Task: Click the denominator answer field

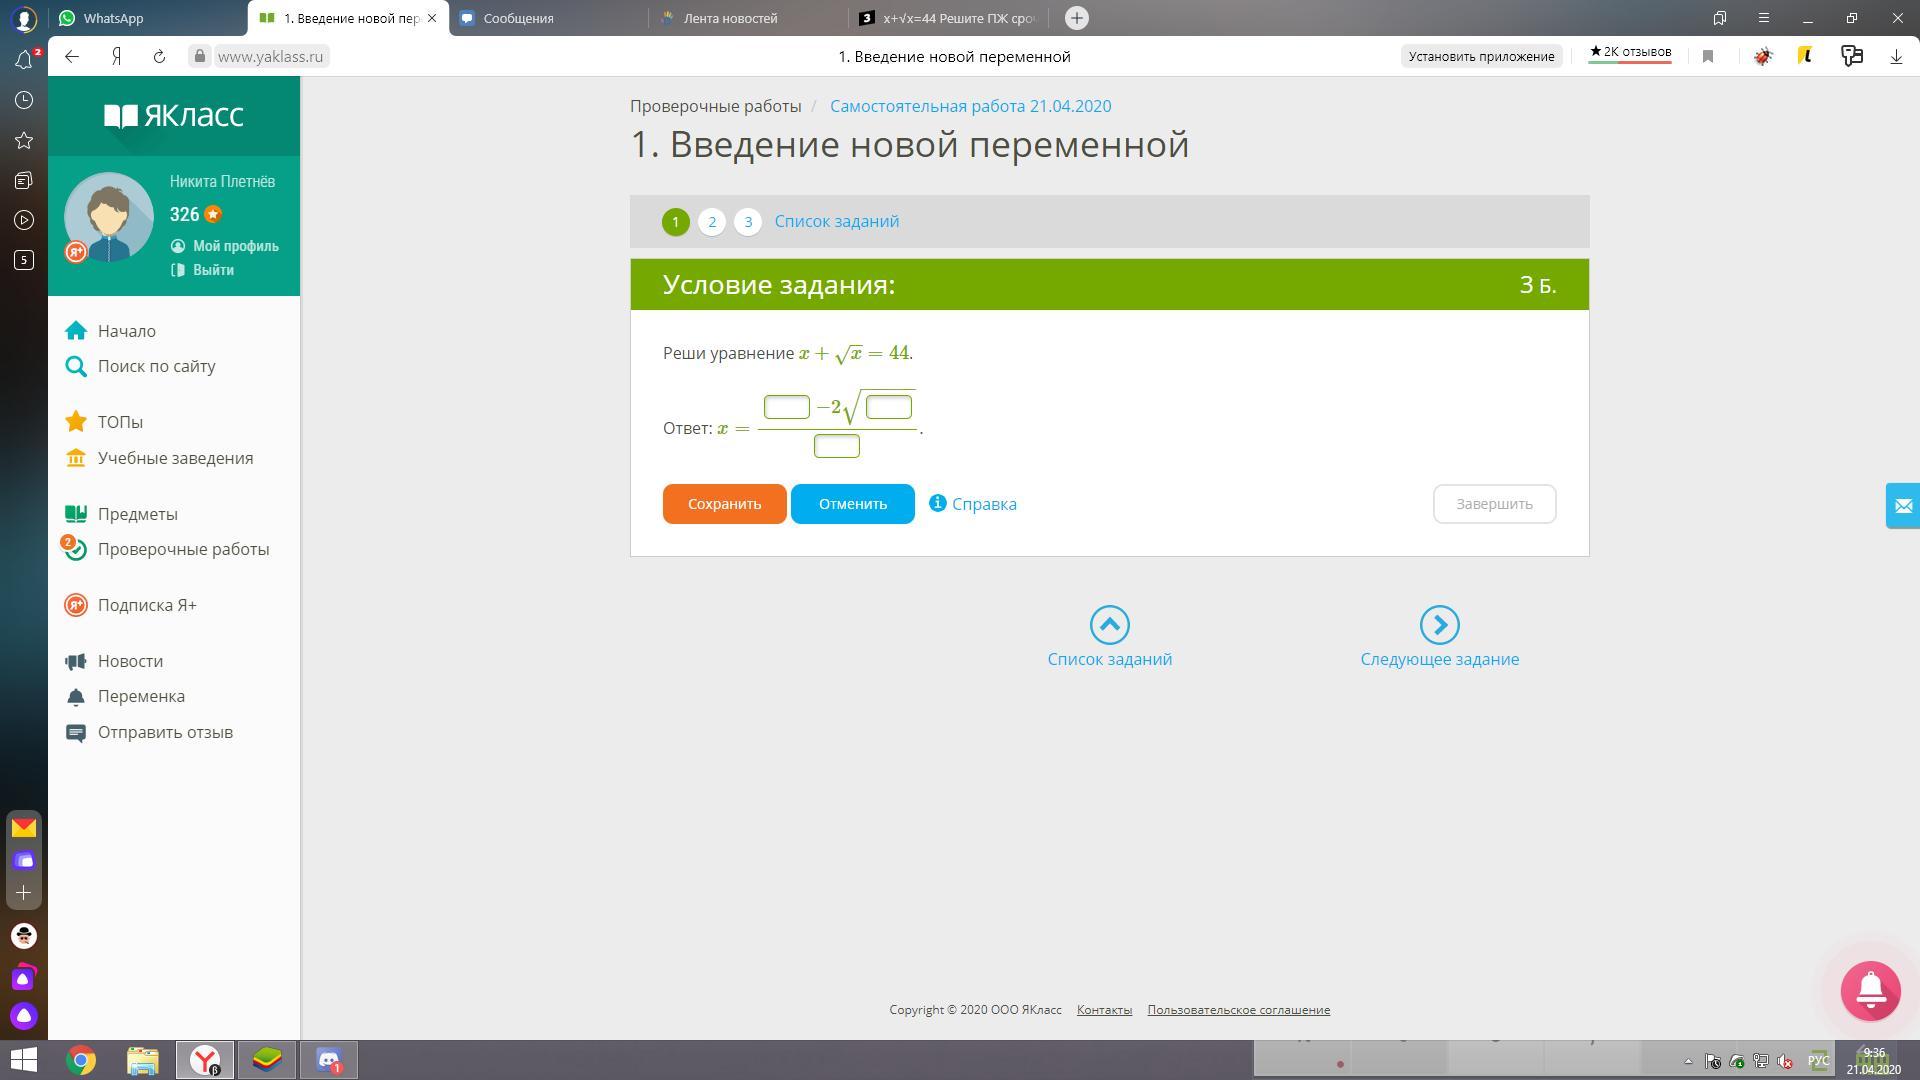Action: 837,446
